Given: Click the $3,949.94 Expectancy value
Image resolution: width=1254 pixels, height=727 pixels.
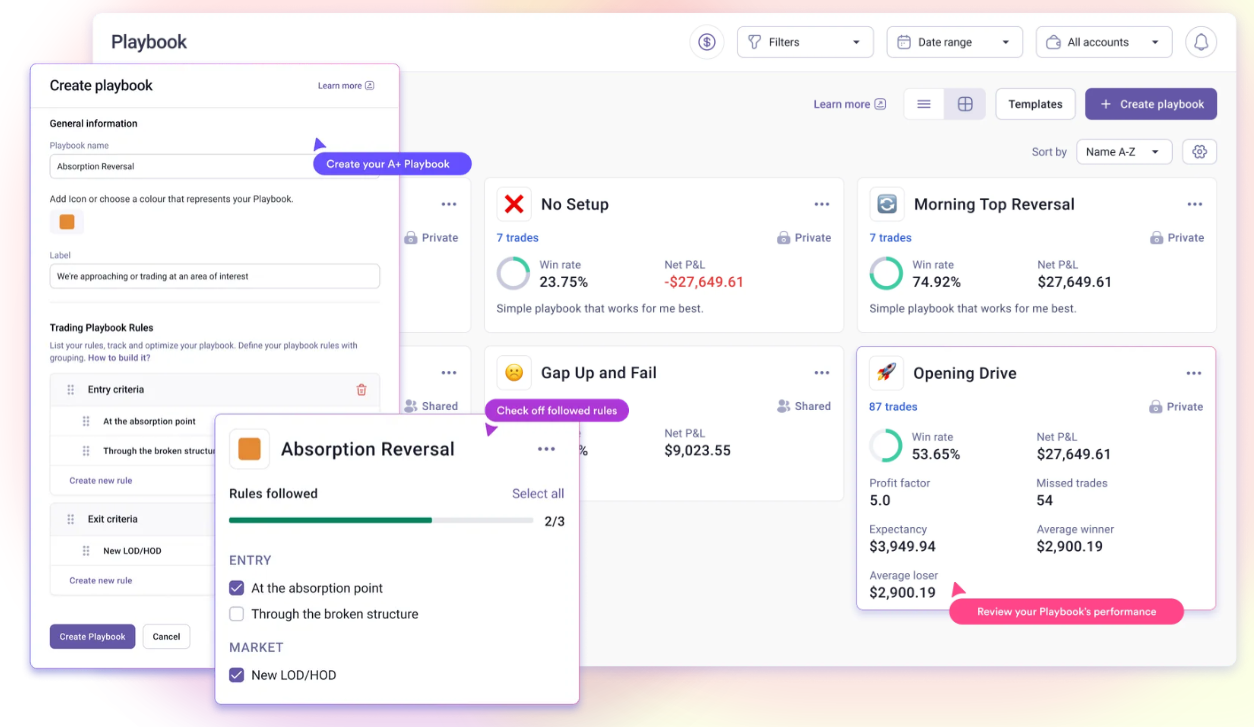Looking at the screenshot, I should click(903, 546).
